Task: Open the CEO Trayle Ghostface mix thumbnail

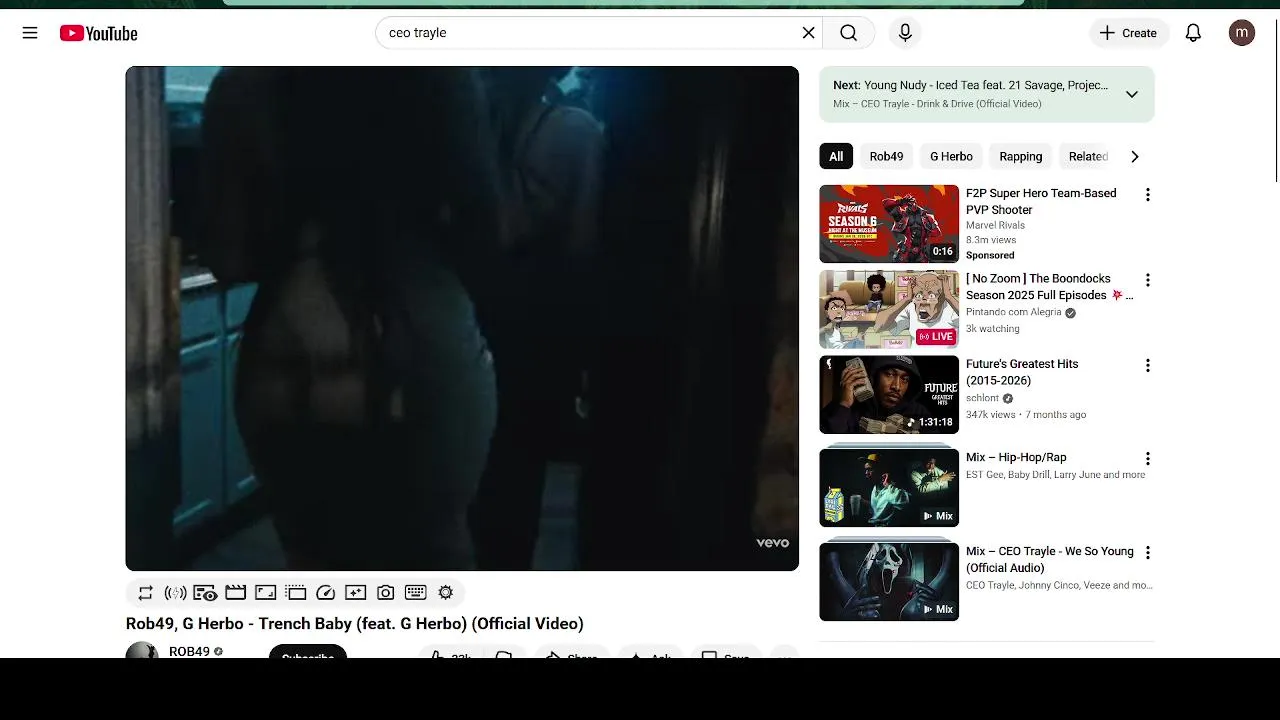Action: [889, 581]
